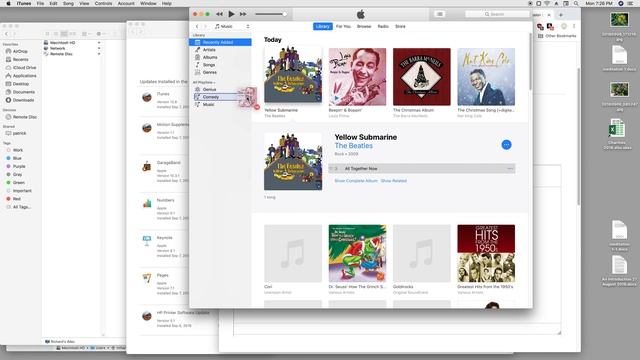
Task: Open the Music media picker dropdown
Action: tap(232, 26)
